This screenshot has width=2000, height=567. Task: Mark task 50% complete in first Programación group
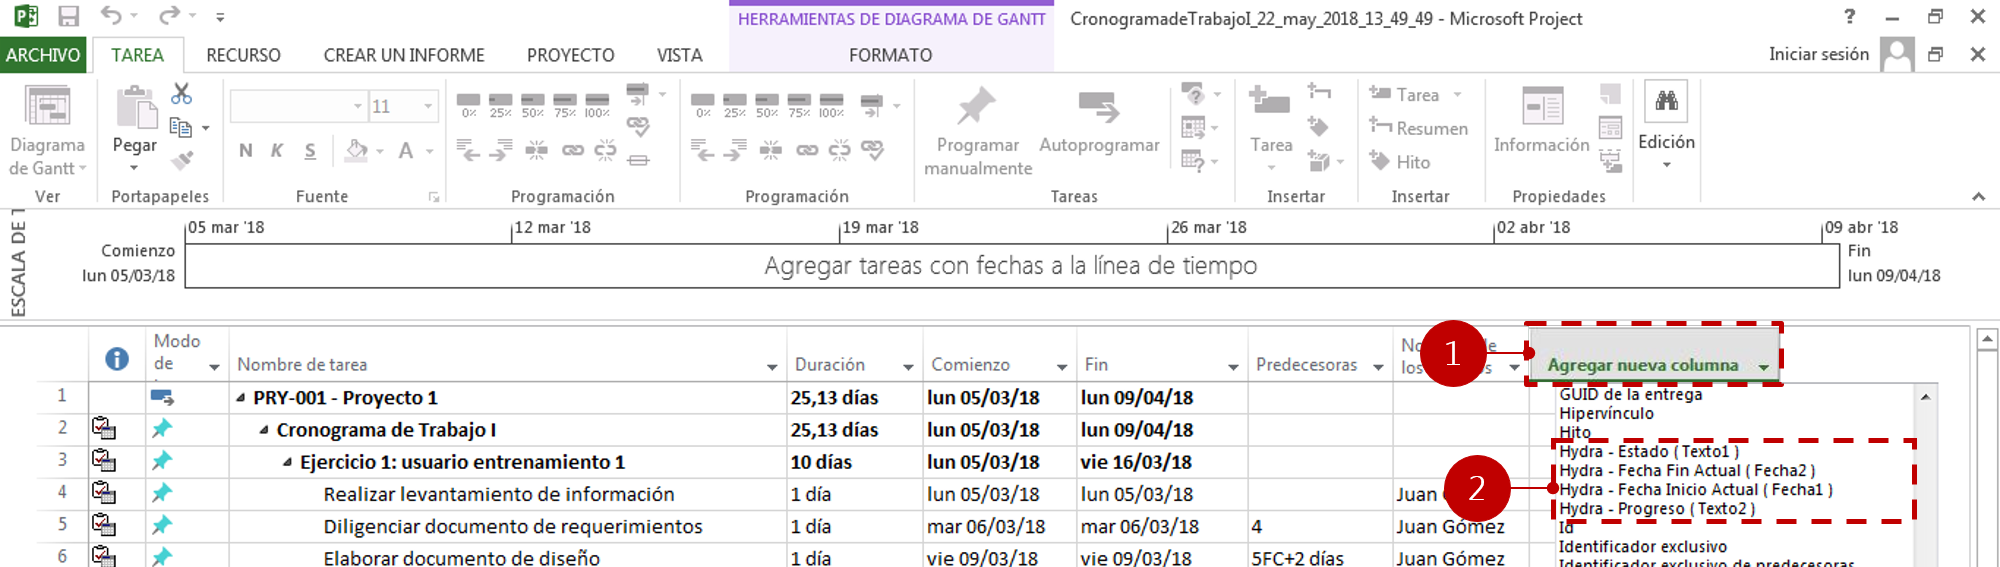point(533,105)
